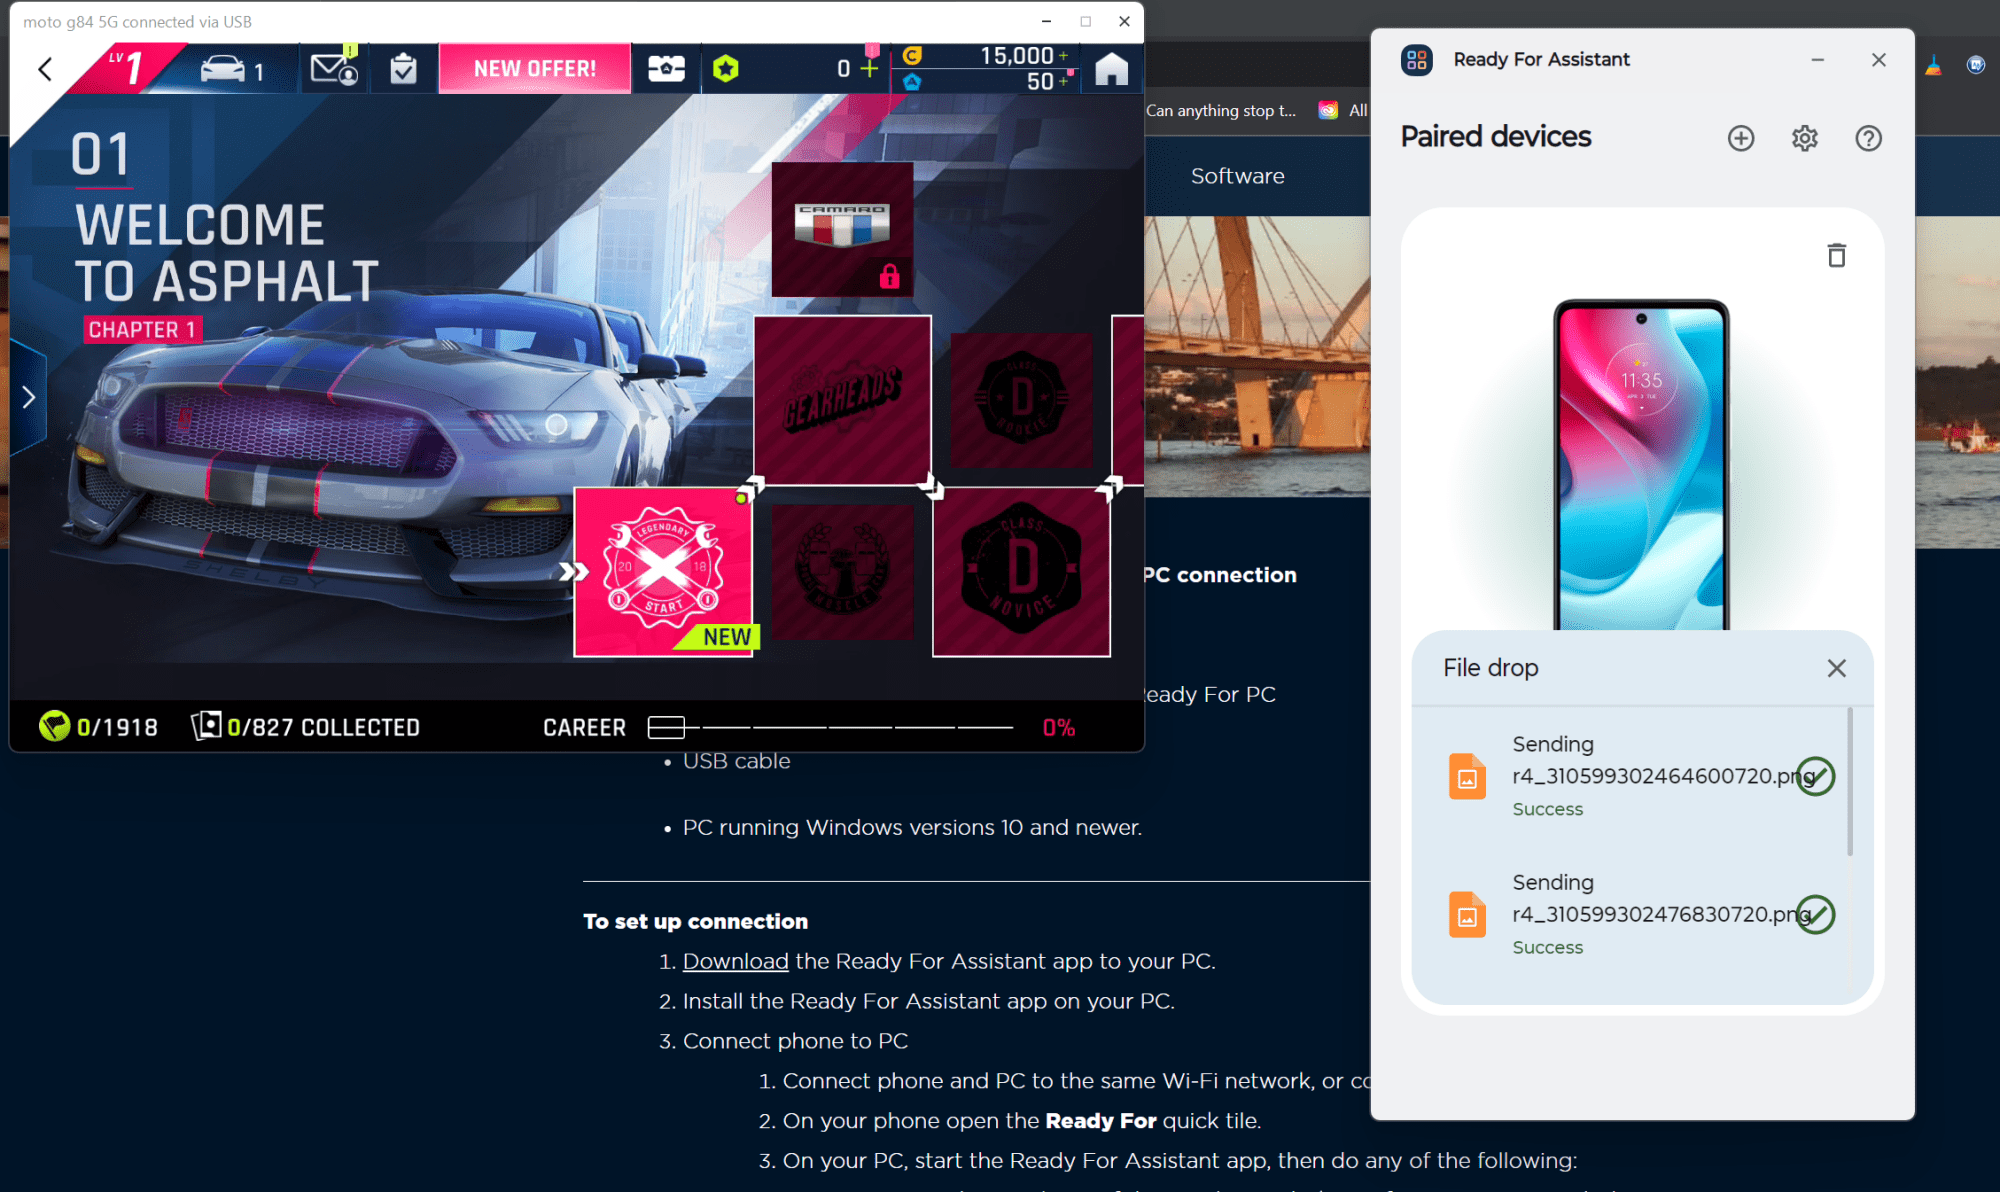The image size is (2000, 1192).
Task: Close the File drop panel
Action: click(1836, 668)
